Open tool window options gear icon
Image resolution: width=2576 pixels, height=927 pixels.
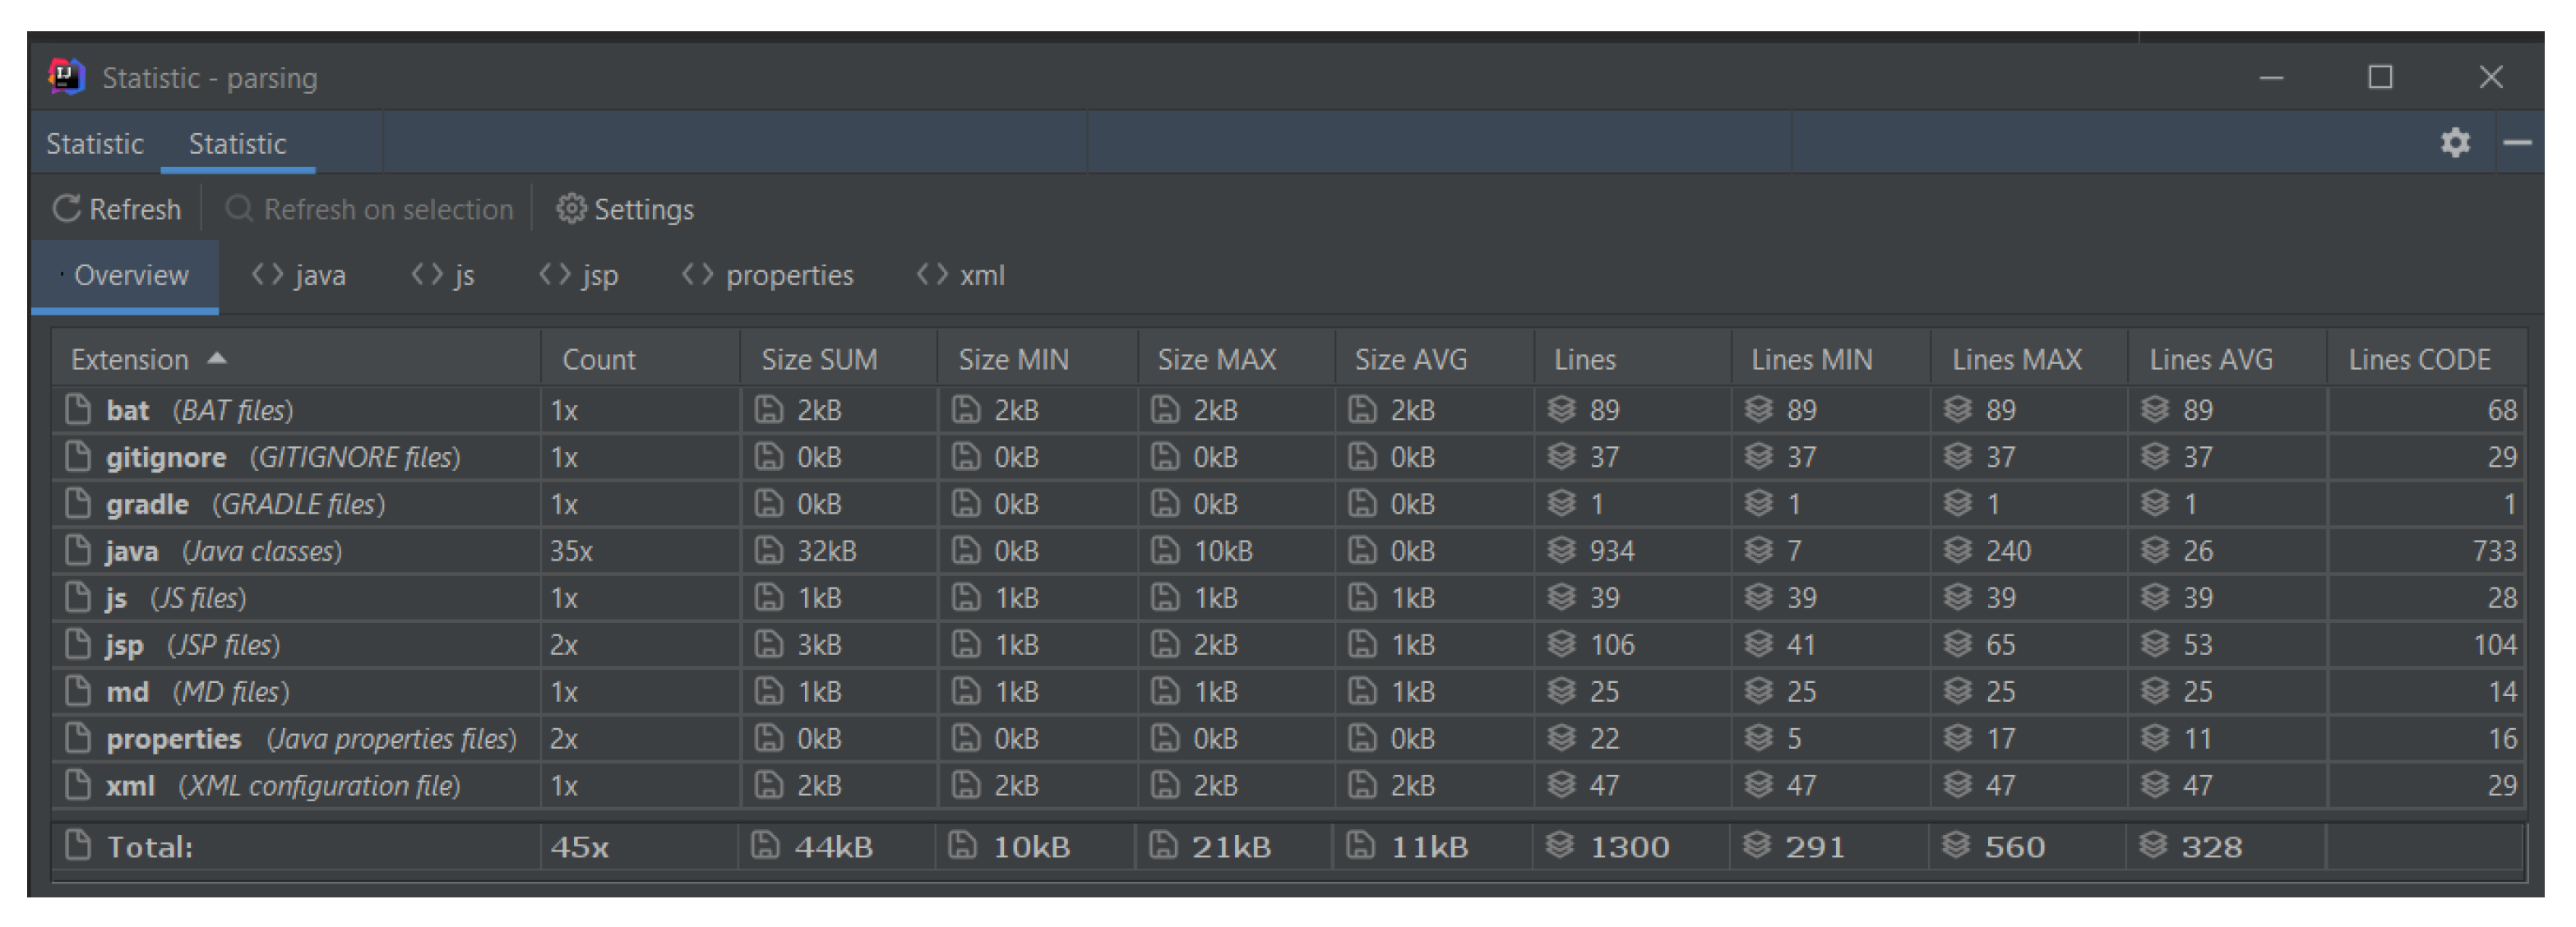pos(2454,142)
